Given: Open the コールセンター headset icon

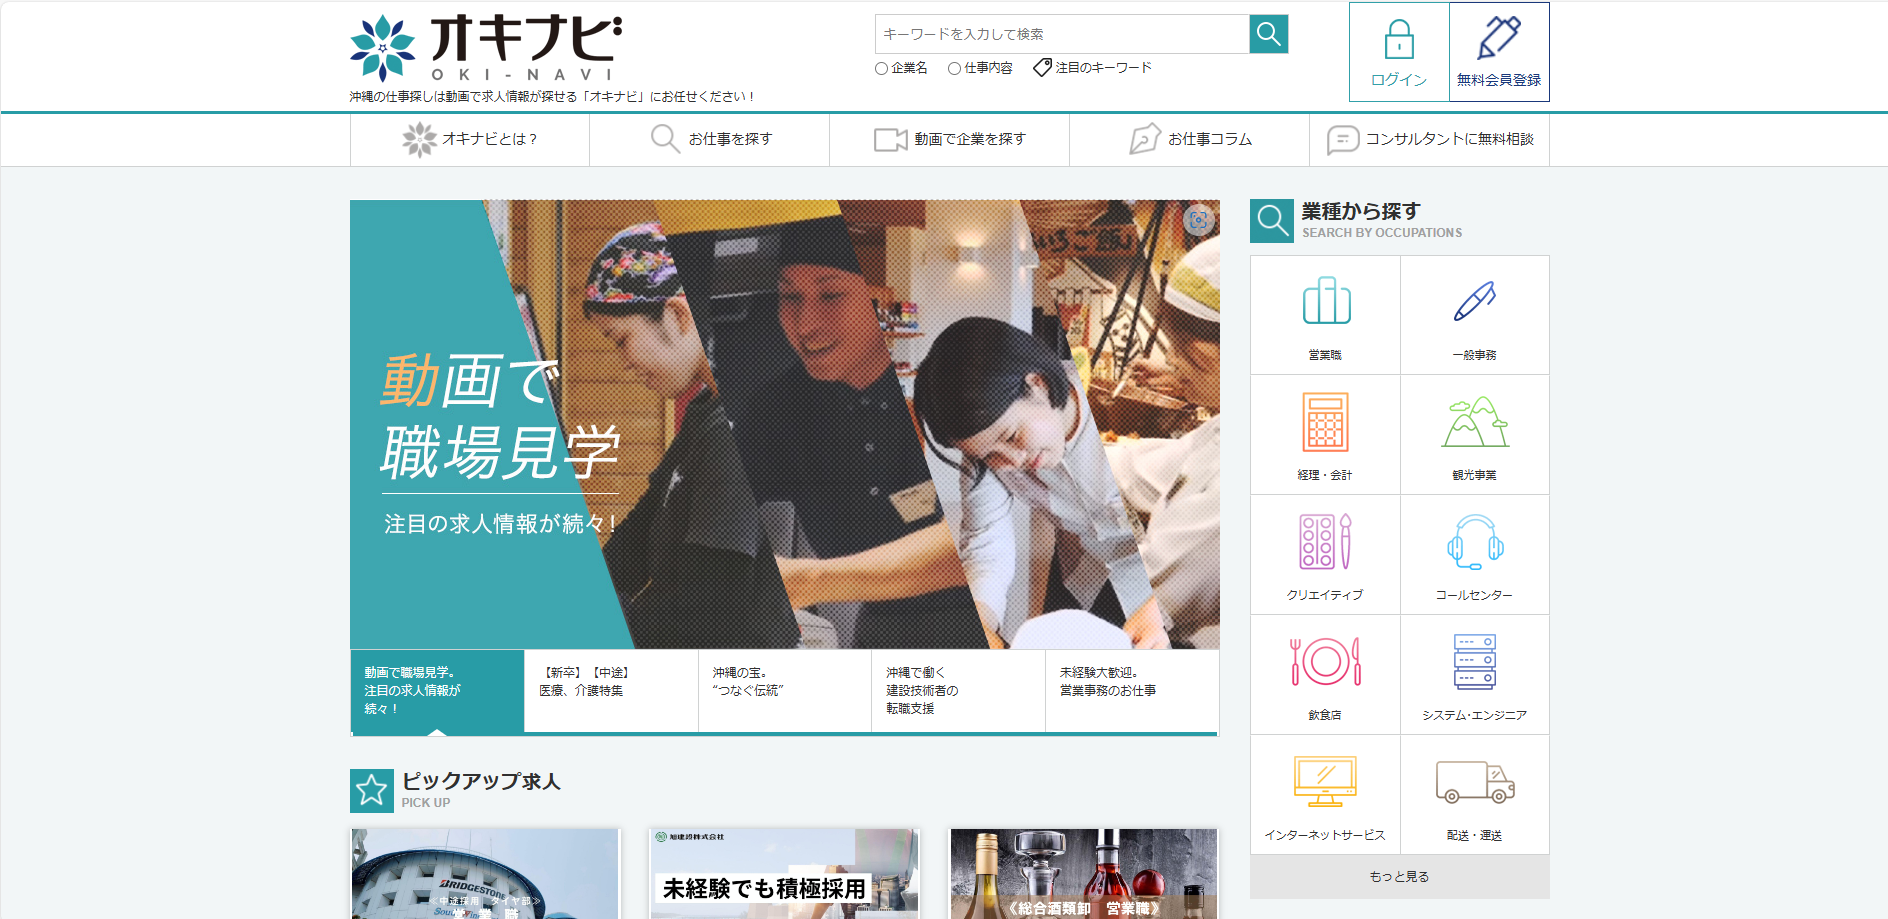Looking at the screenshot, I should pyautogui.click(x=1474, y=542).
